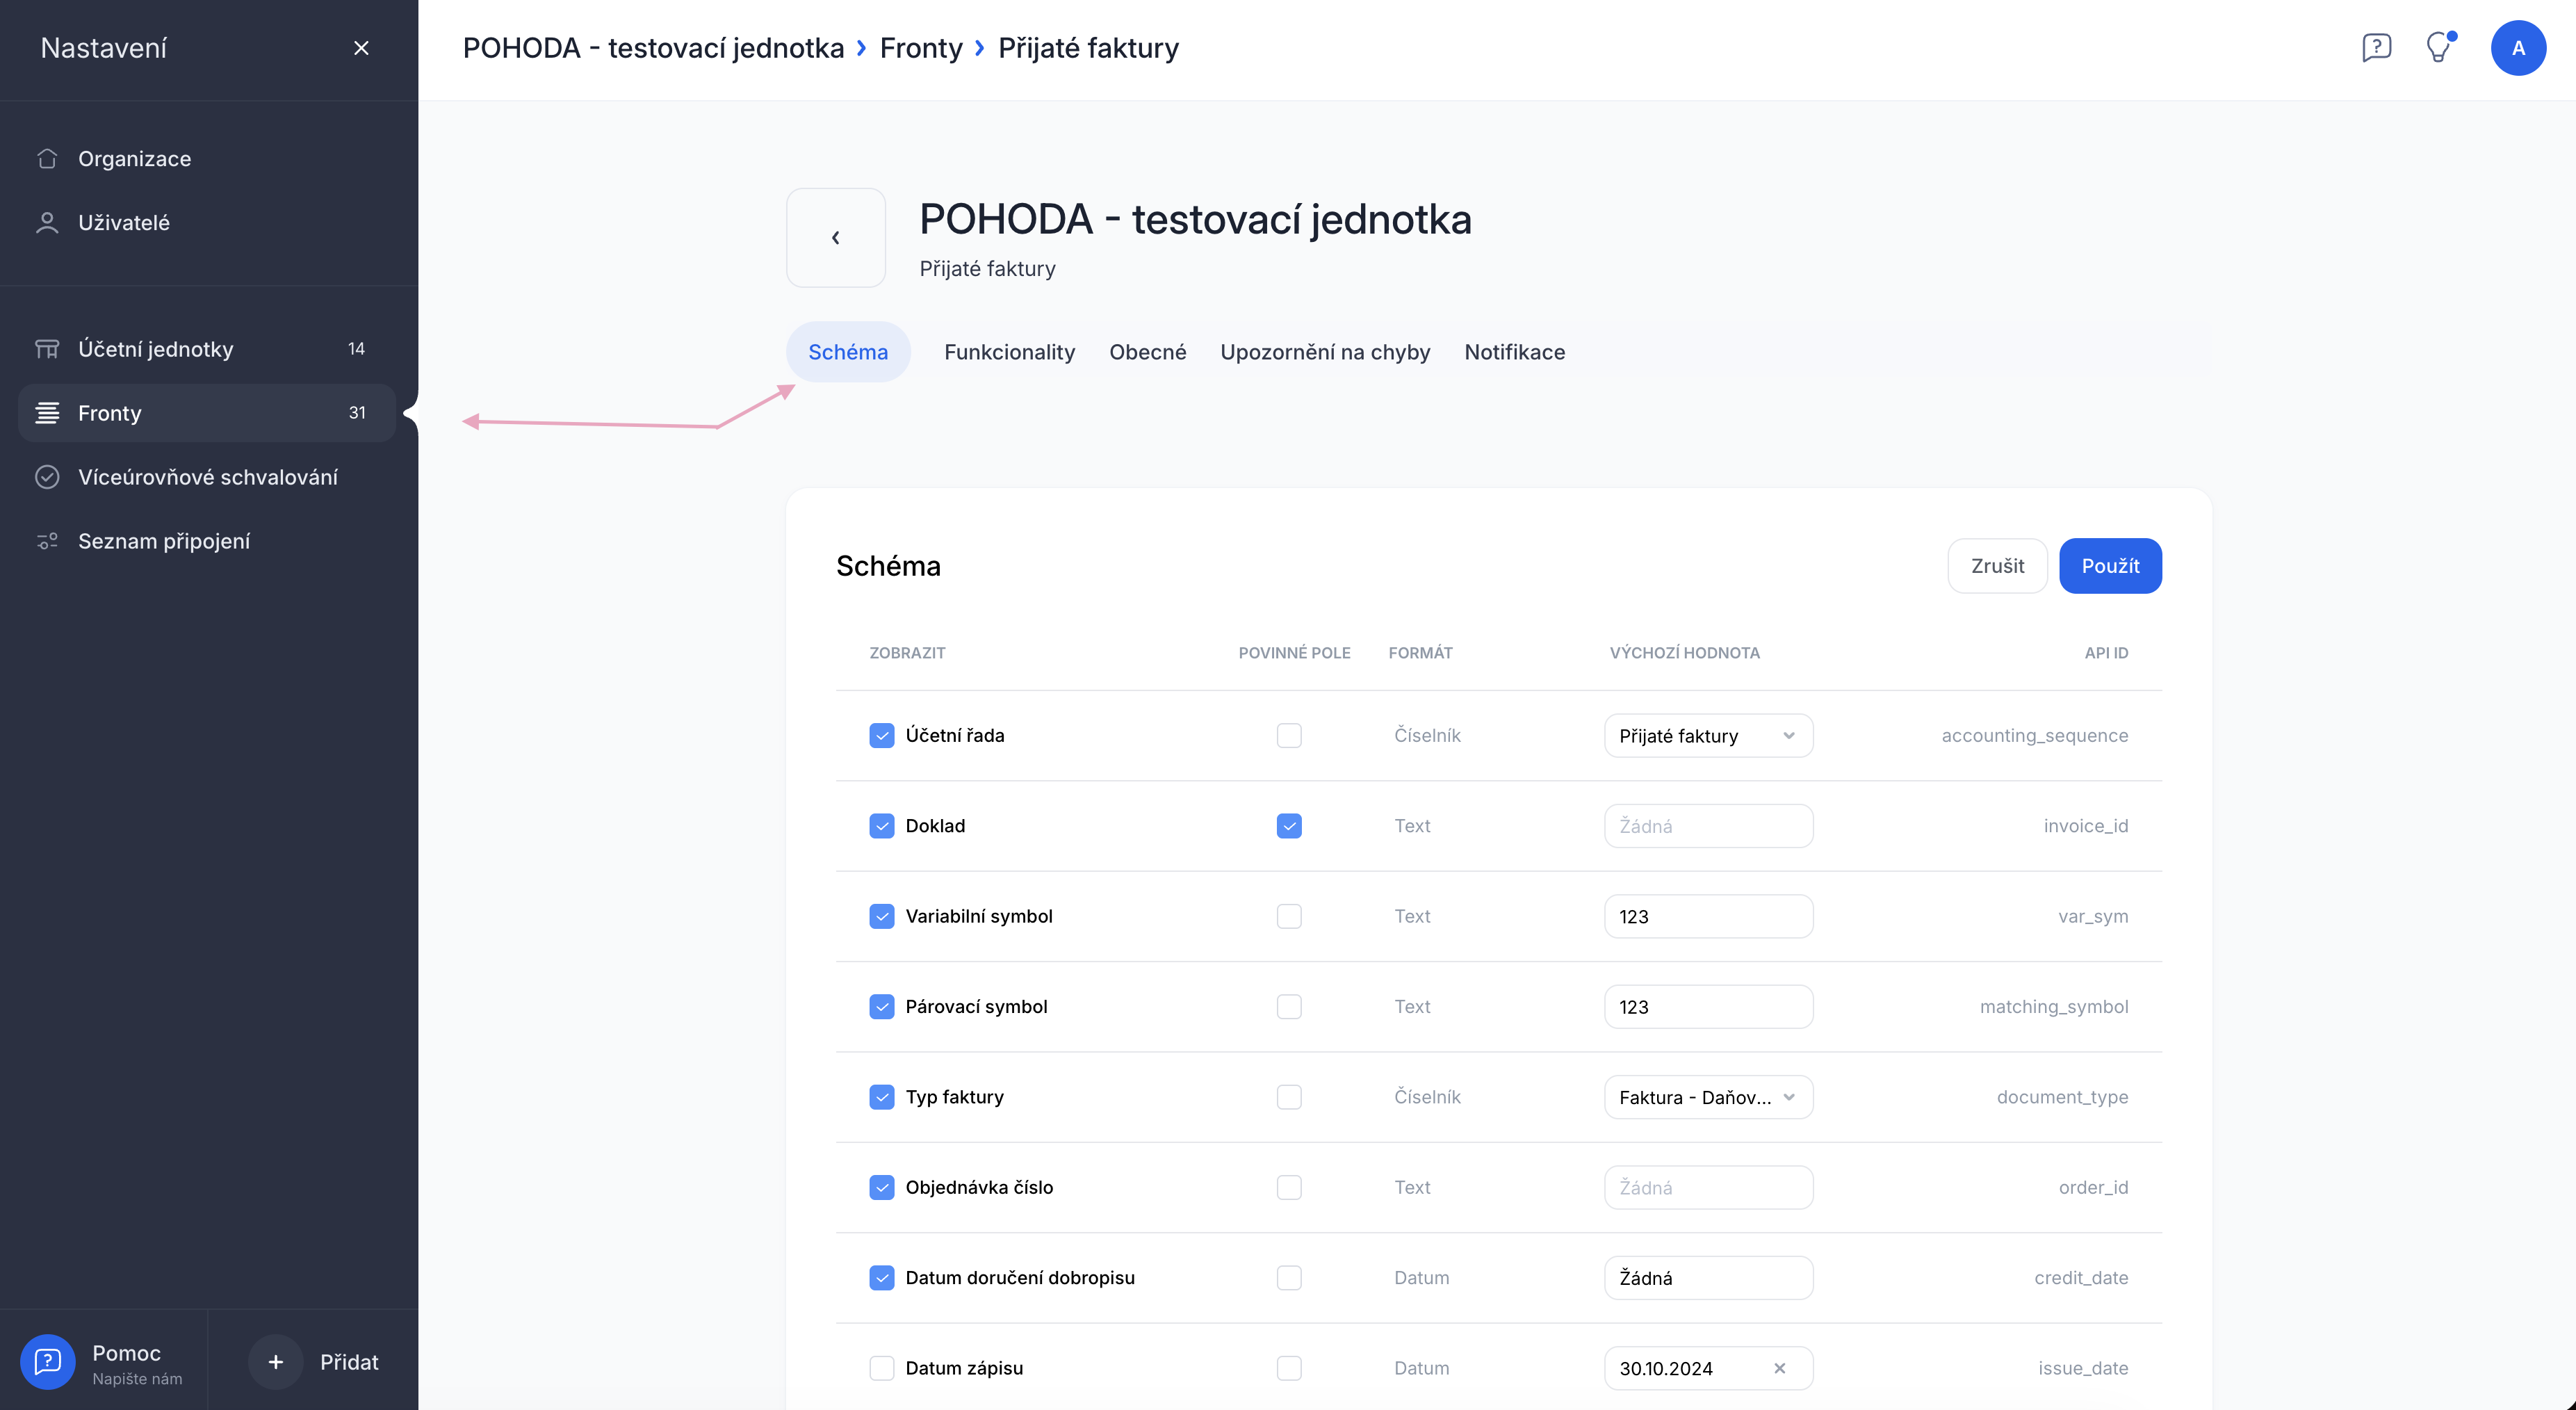Click the lightbulb icon in the top bar
The width and height of the screenshot is (2576, 1410).
coord(2439,47)
